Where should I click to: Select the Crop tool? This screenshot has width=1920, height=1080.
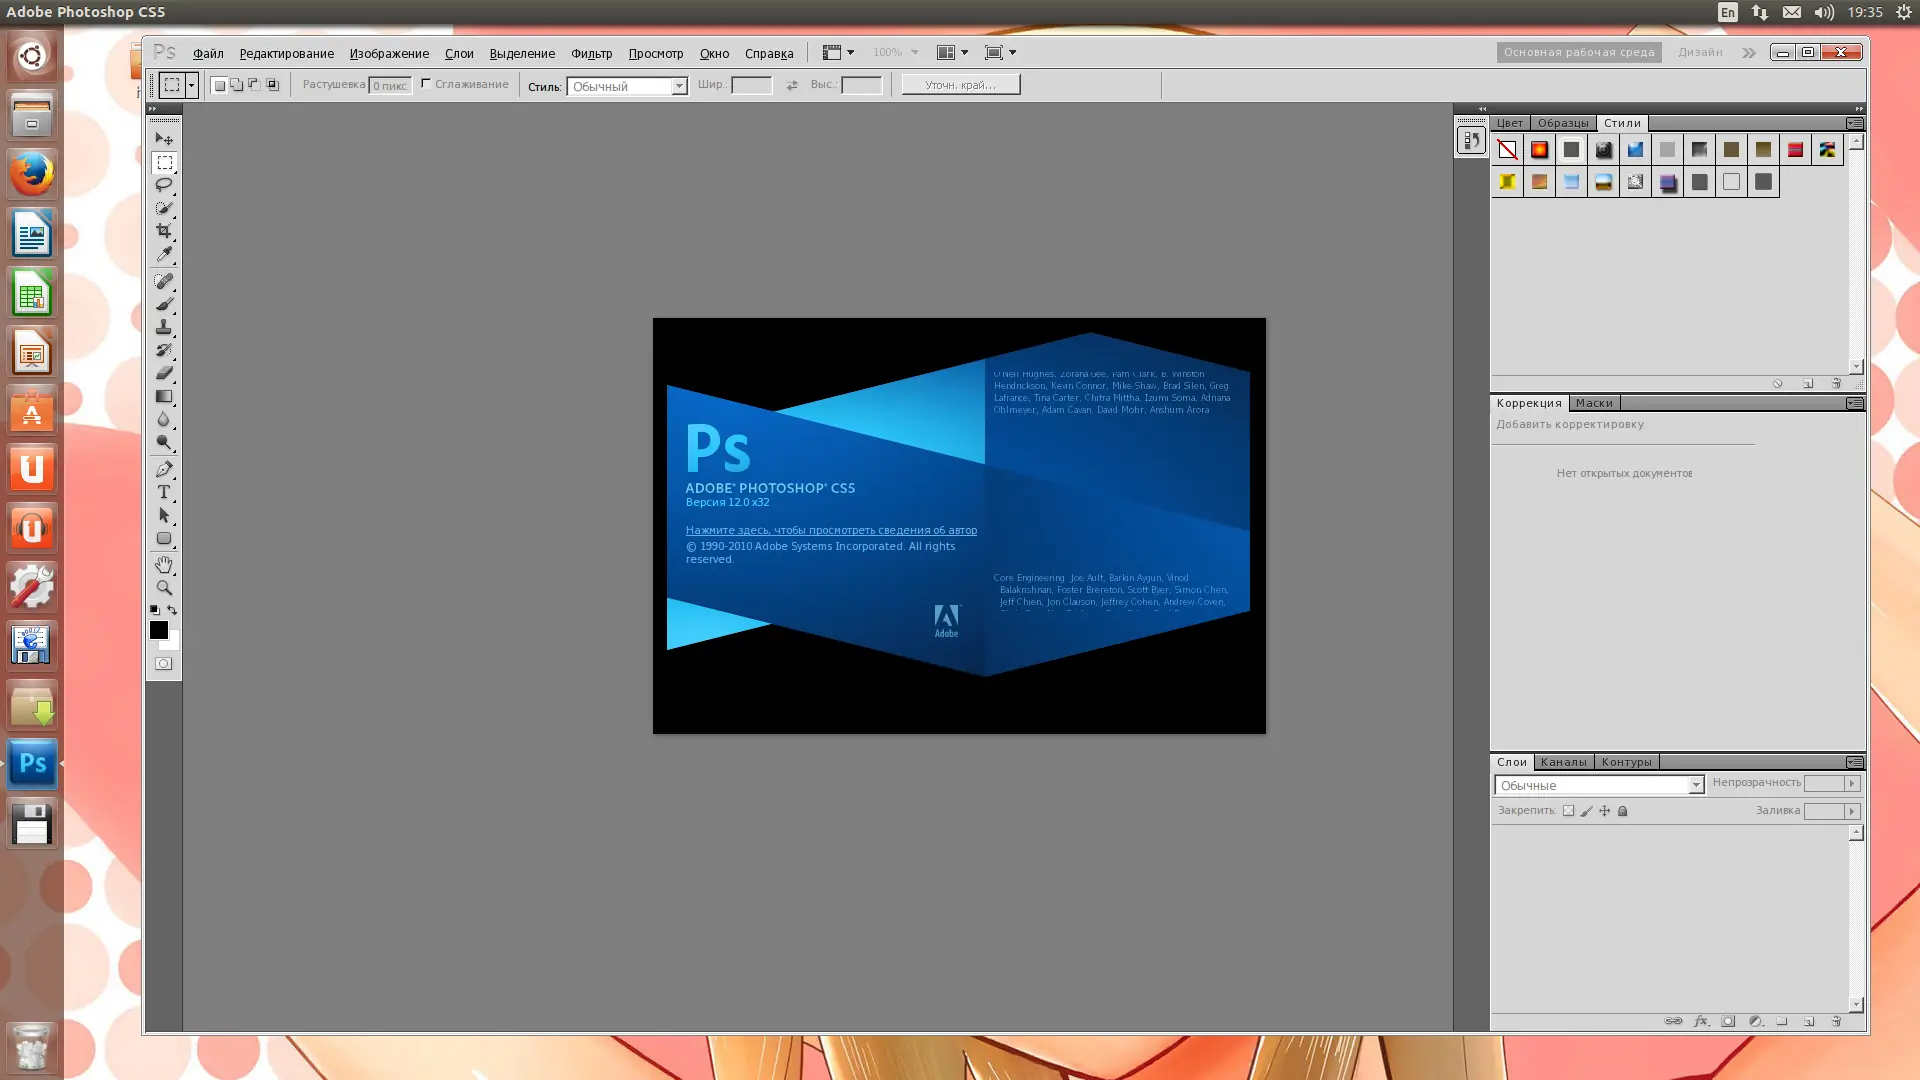(x=164, y=231)
